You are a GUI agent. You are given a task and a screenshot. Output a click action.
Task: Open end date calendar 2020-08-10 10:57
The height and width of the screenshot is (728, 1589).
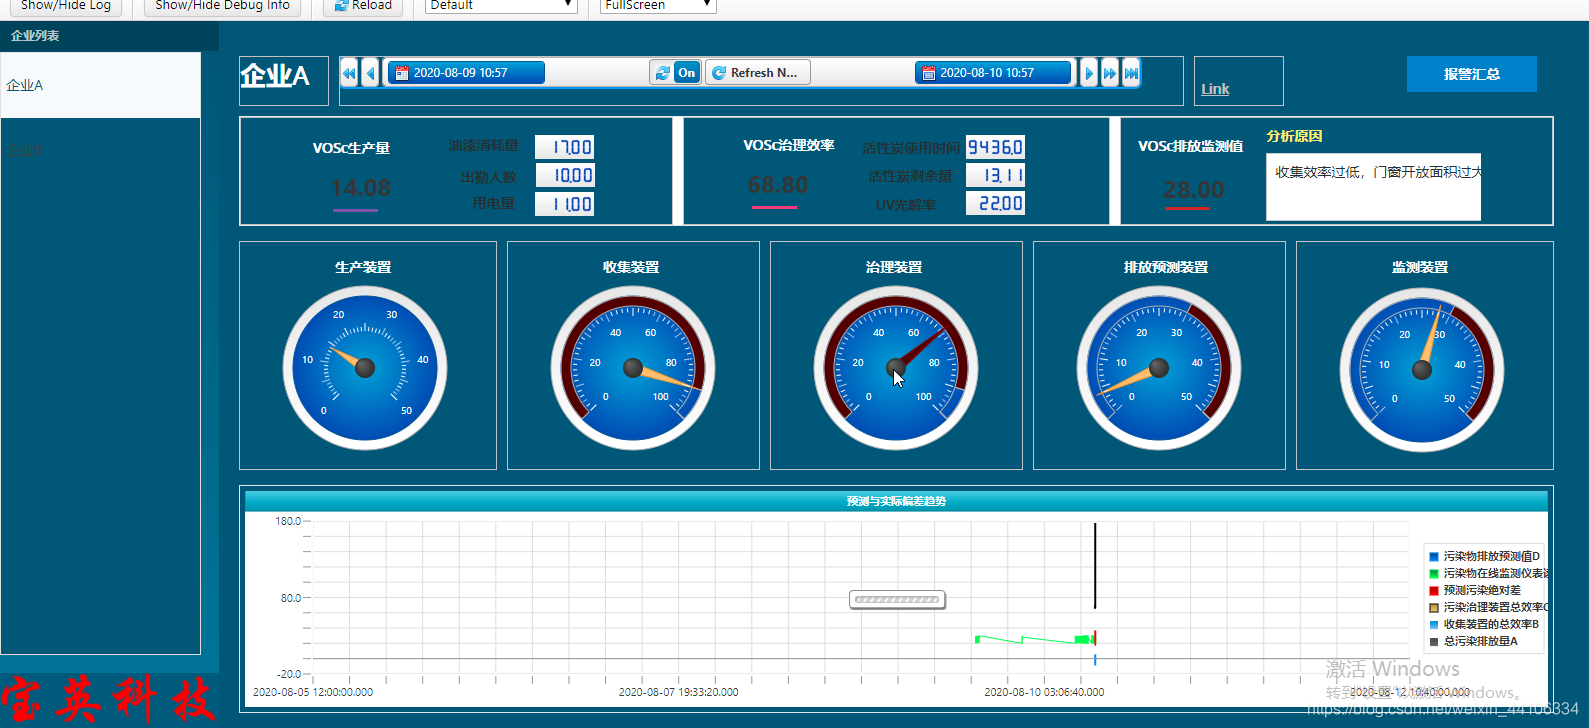(x=992, y=73)
